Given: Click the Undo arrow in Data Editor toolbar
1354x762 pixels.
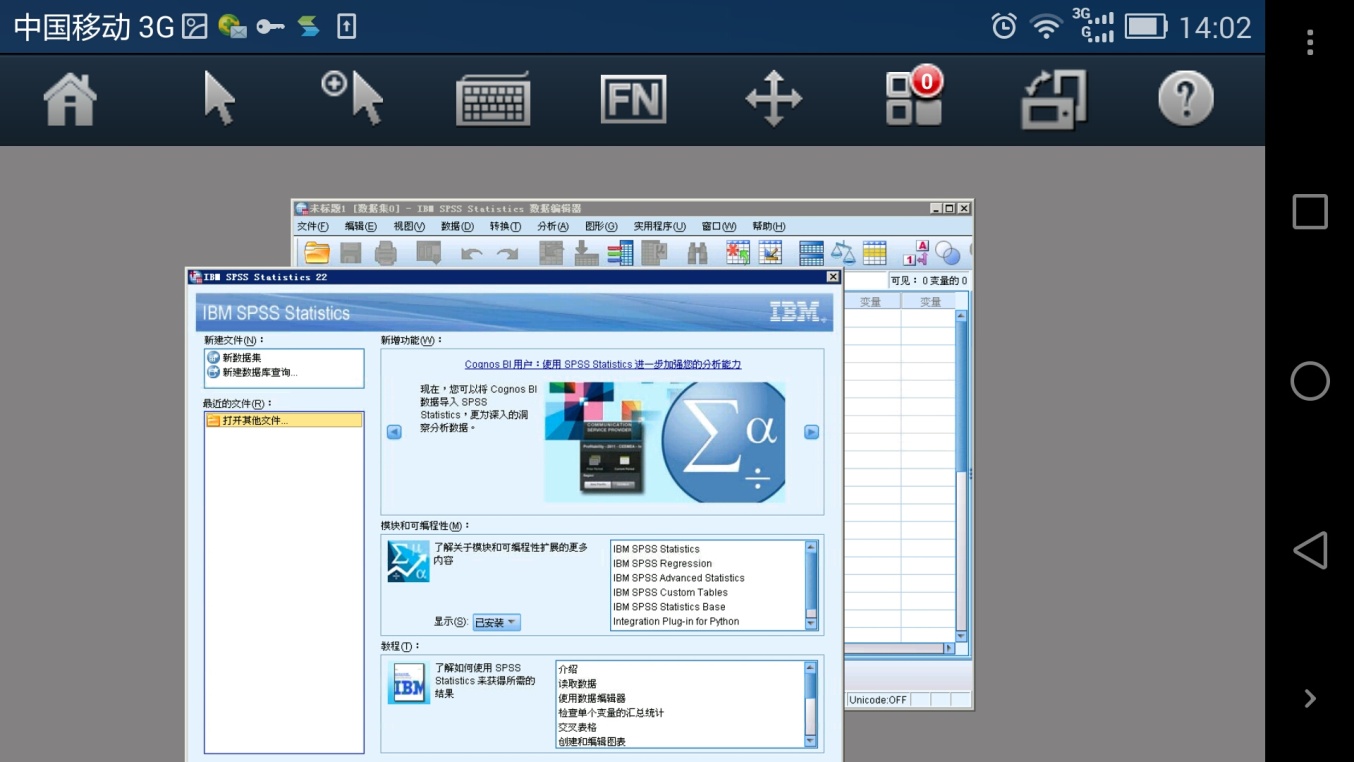Looking at the screenshot, I should [x=472, y=254].
